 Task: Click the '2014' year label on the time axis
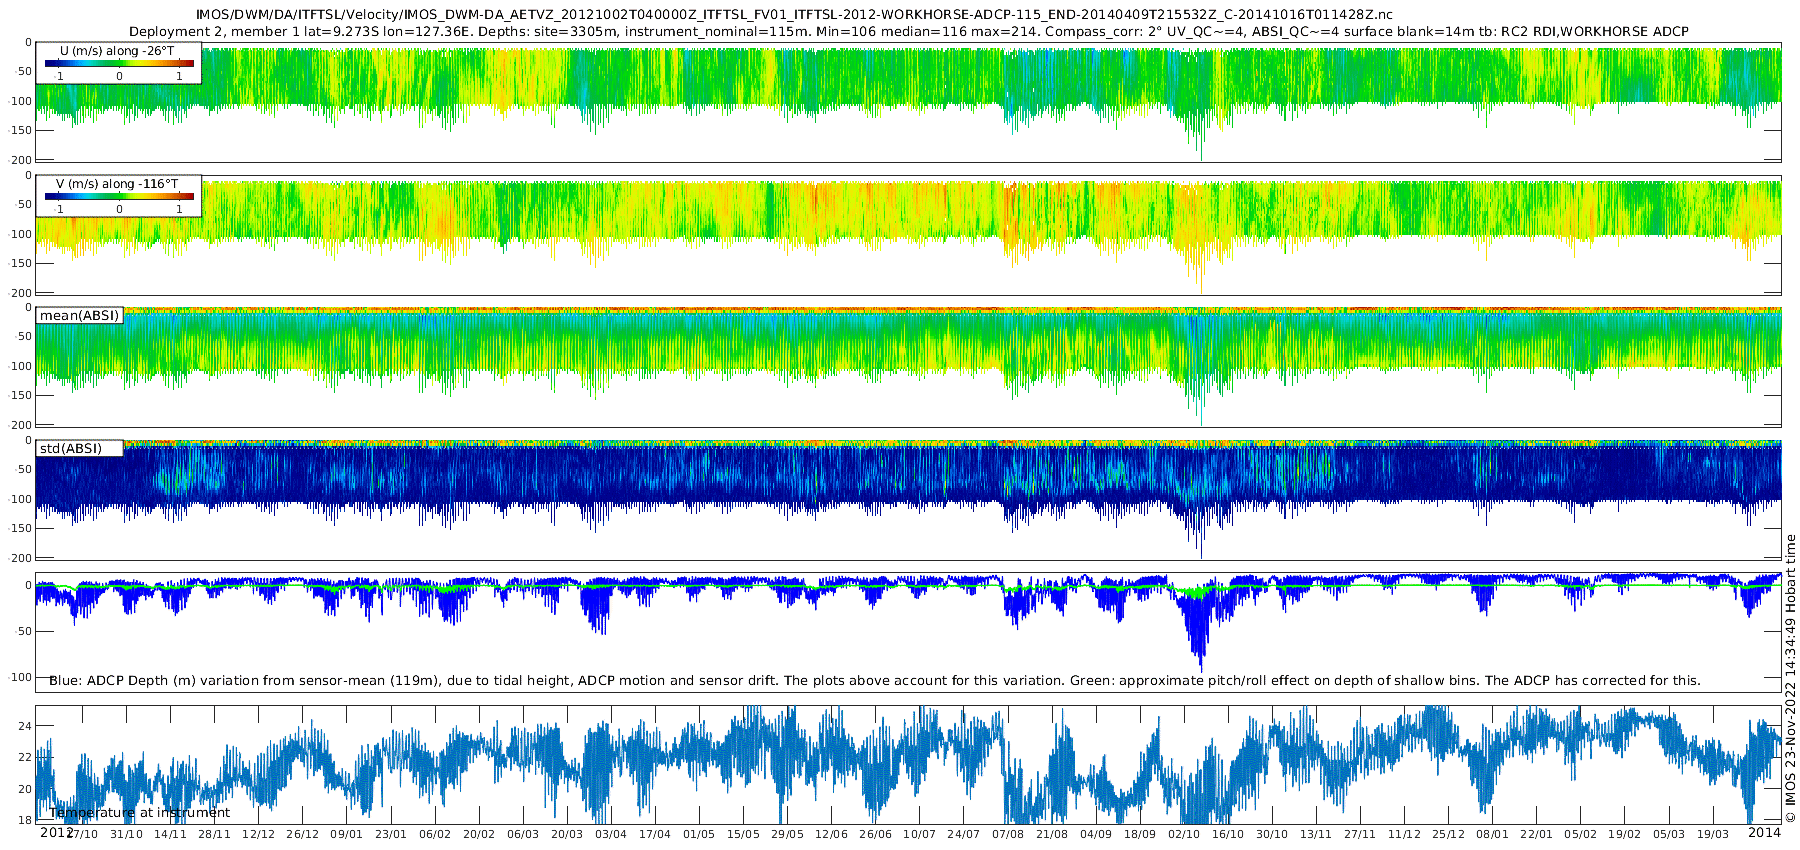[1764, 832]
